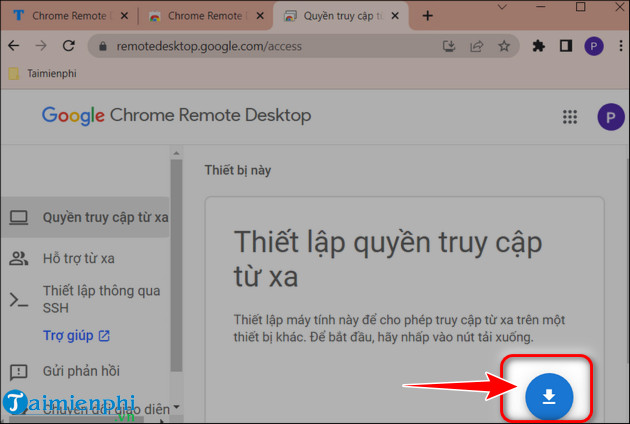Close the first Chrome Remote tab
630x424 pixels.
click(x=124, y=16)
